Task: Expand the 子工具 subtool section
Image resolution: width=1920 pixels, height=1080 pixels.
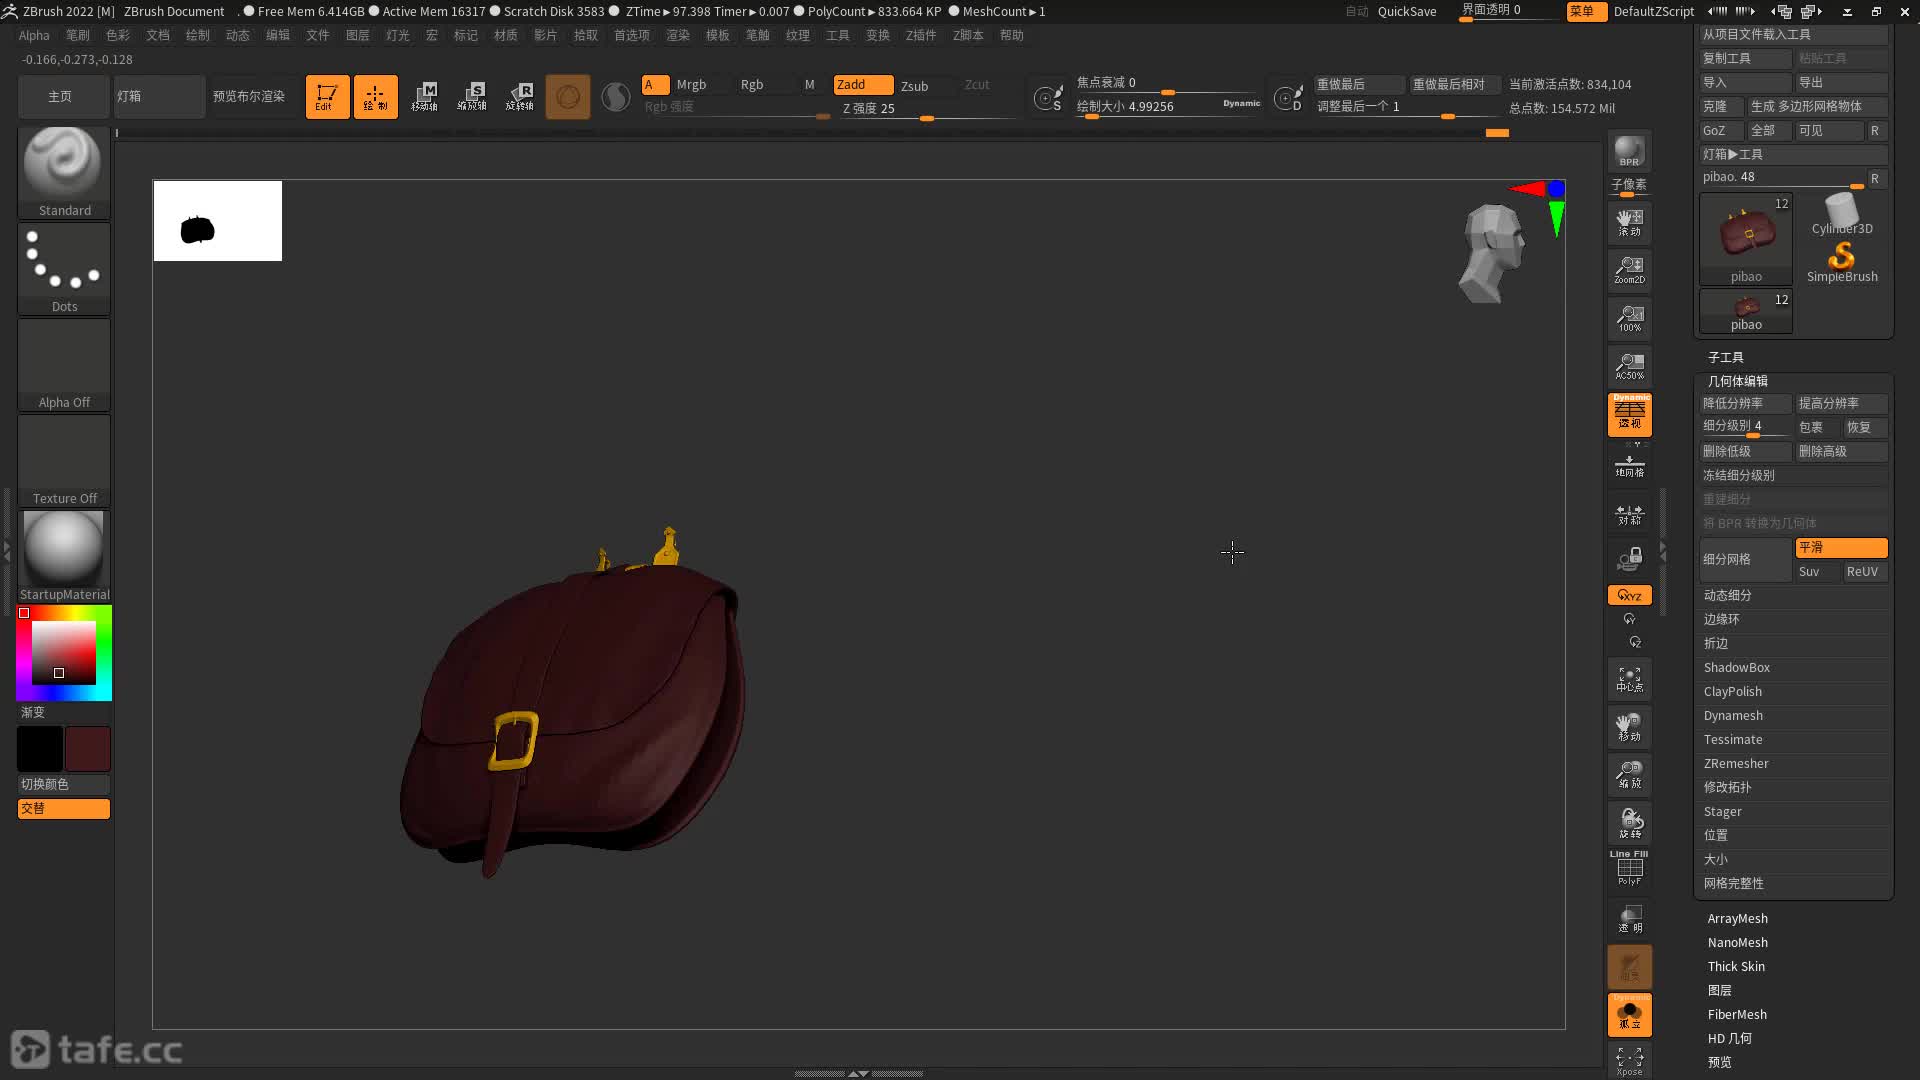Action: pos(1726,357)
